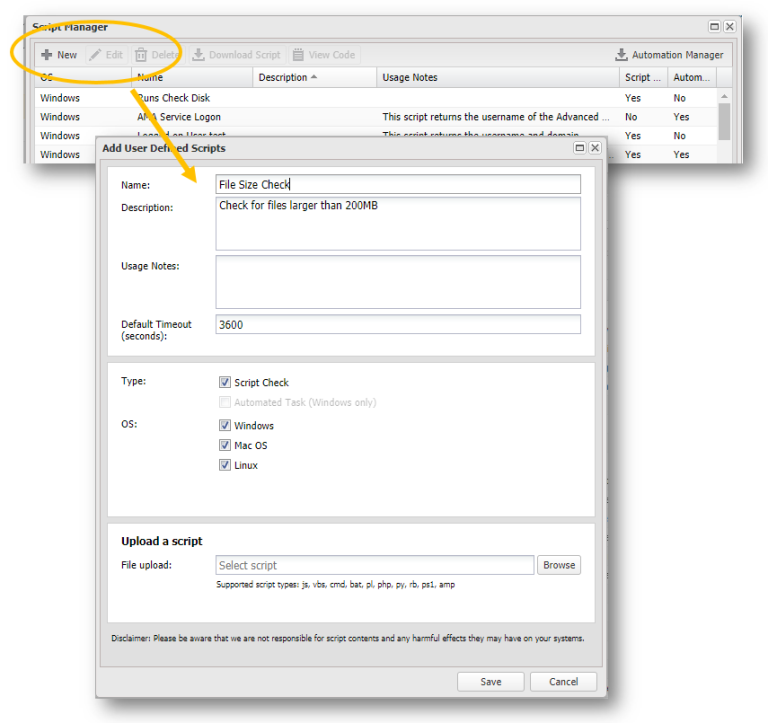Screen dimensions: 768x723
Task: Uncheck the Linux OS checkbox
Action: [x=225, y=465]
